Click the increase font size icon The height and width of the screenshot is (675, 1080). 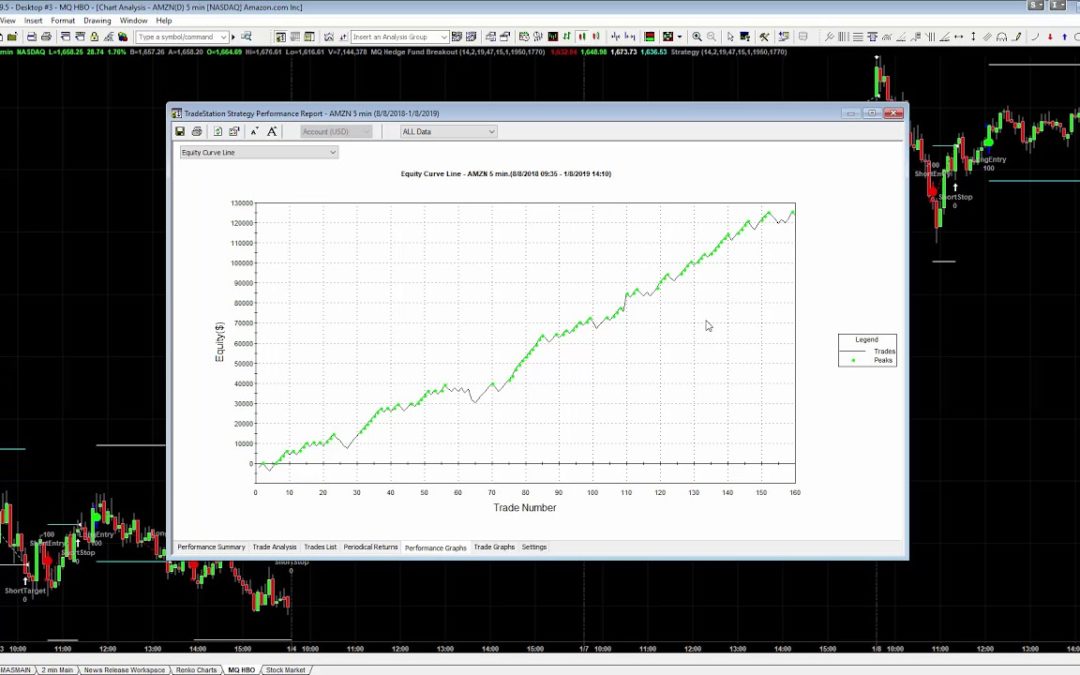(x=271, y=131)
